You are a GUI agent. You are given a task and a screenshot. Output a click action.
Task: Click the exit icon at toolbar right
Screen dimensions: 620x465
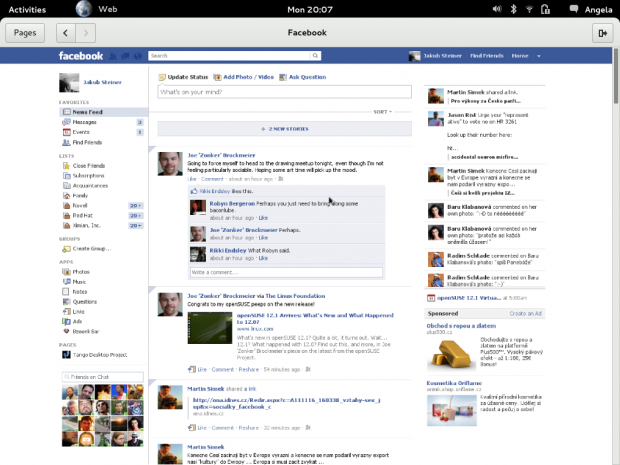coord(602,33)
